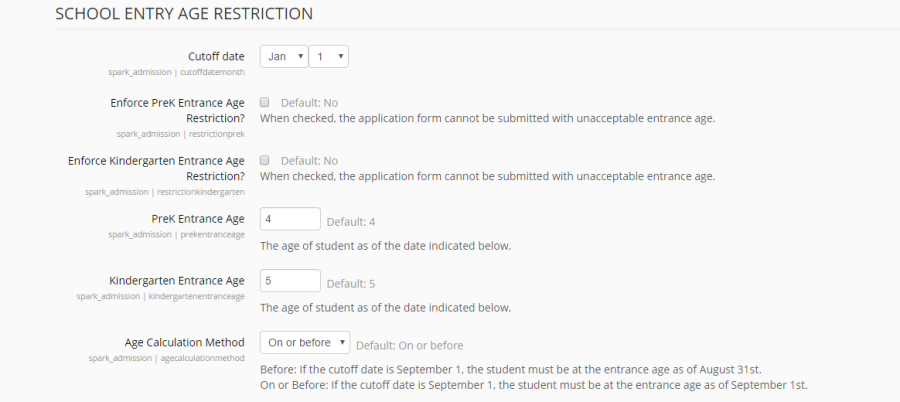Expand the Age Calculation Method dropdown

pyautogui.click(x=305, y=343)
